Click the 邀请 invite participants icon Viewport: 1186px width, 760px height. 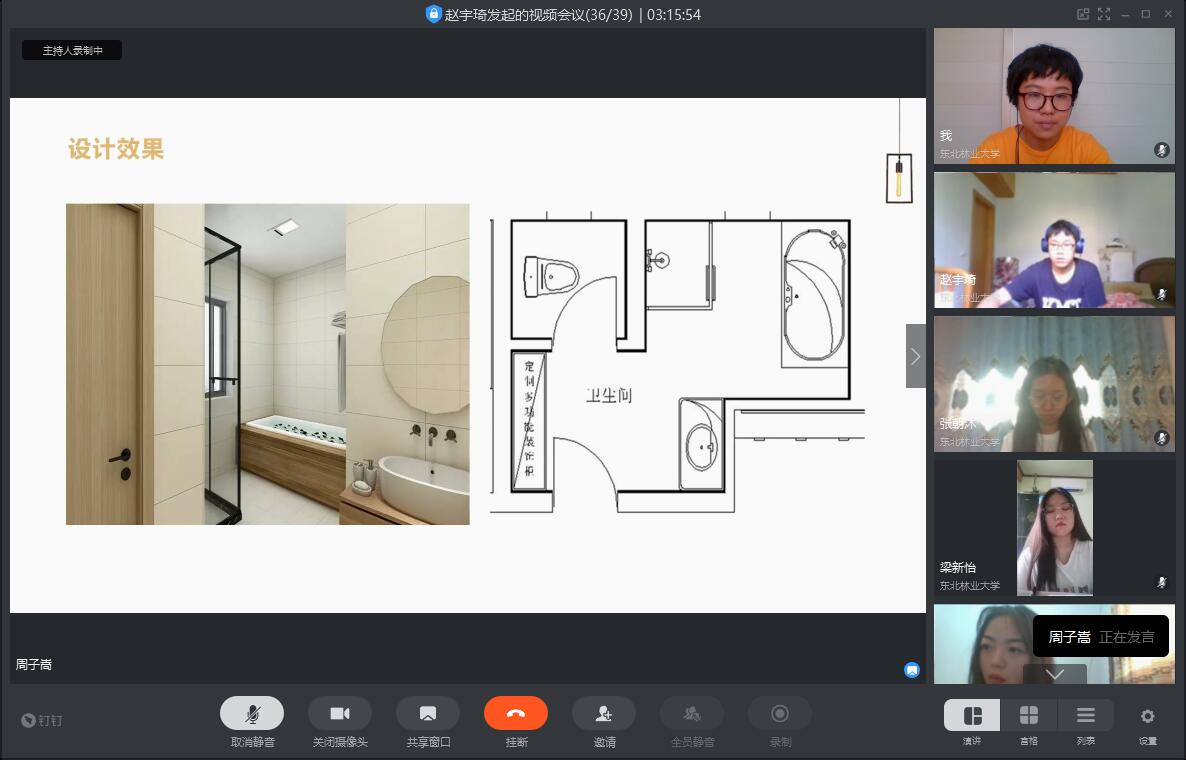click(x=604, y=714)
